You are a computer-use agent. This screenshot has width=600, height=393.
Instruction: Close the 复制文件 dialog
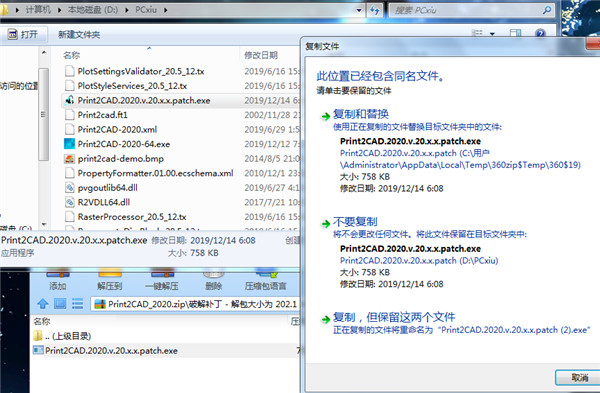click(593, 43)
